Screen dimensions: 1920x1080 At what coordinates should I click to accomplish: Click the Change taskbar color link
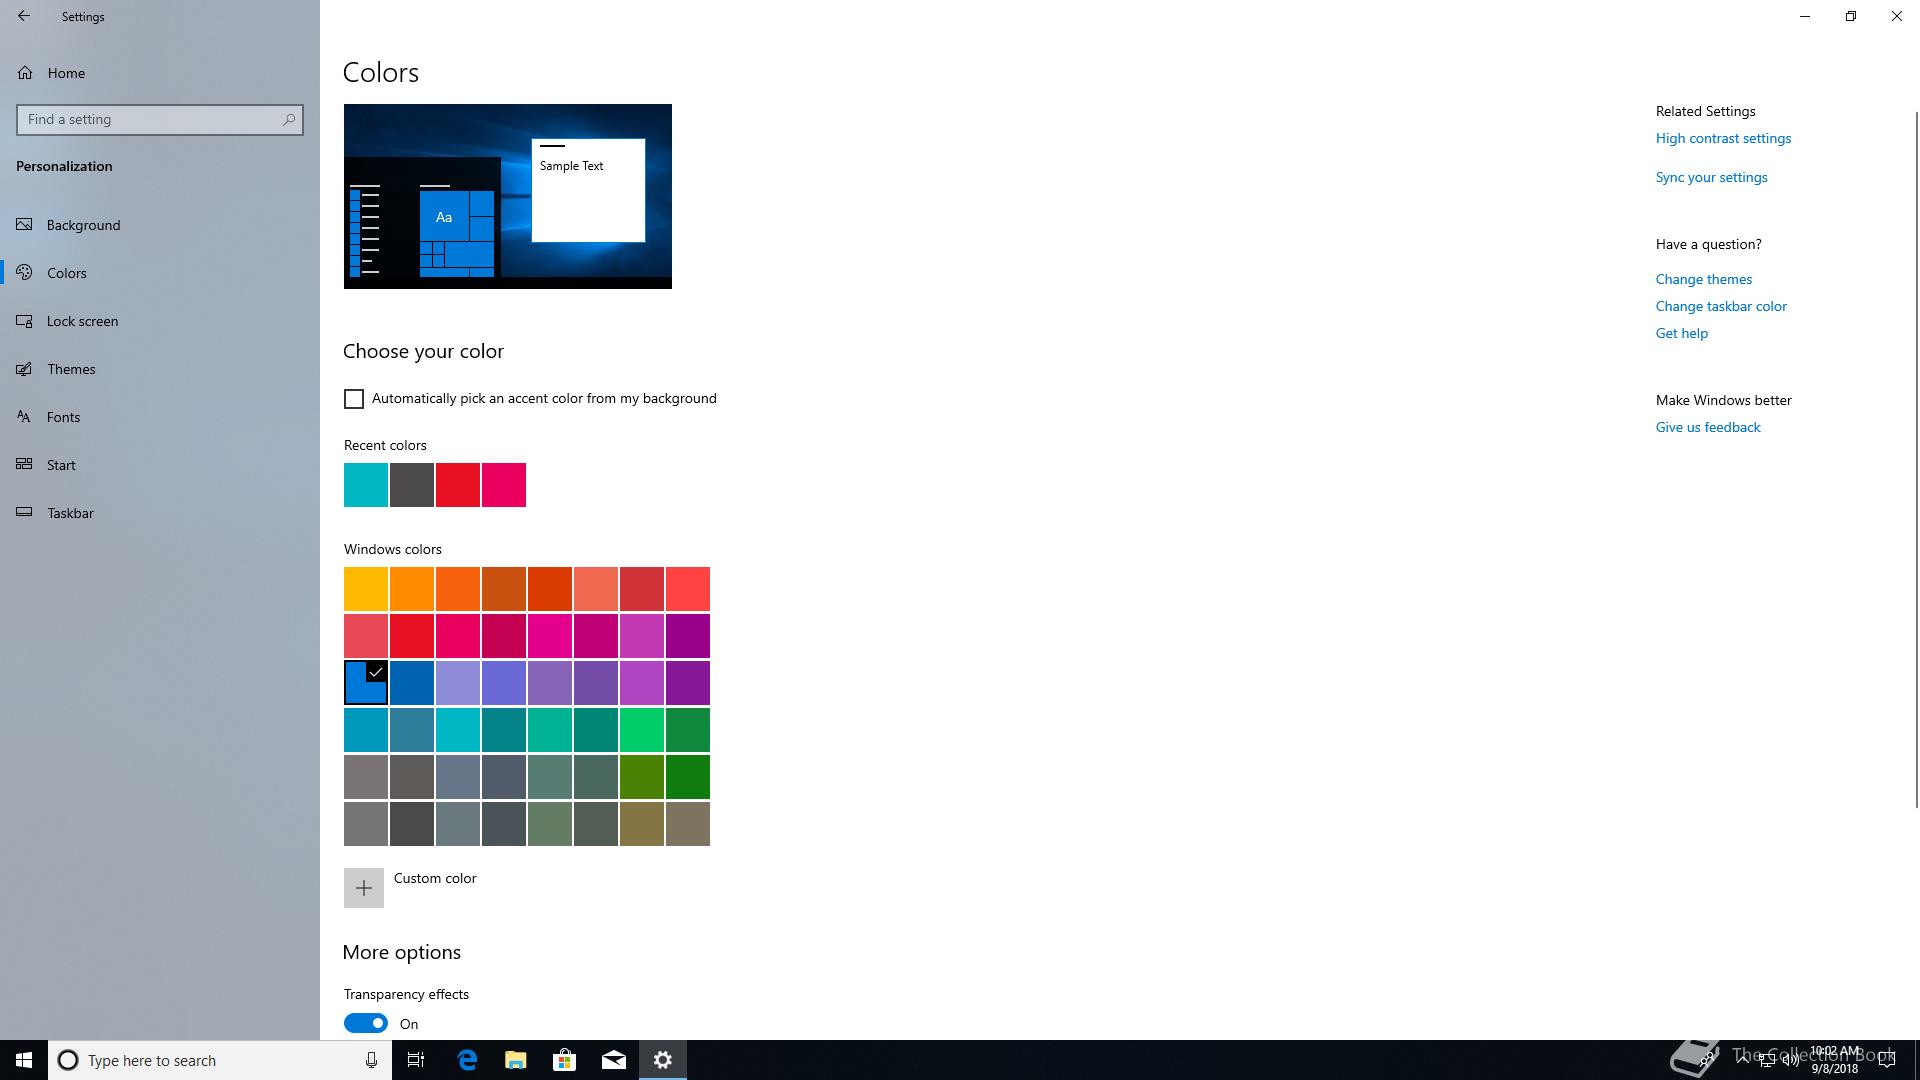point(1721,306)
